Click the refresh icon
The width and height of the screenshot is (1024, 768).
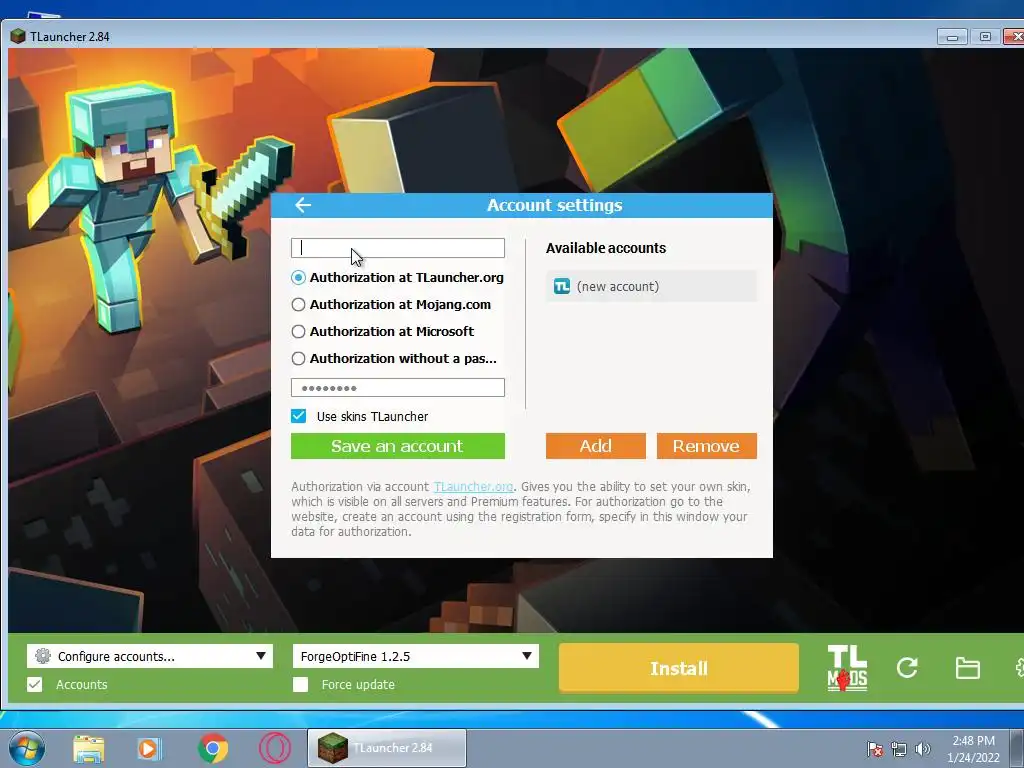[x=907, y=667]
